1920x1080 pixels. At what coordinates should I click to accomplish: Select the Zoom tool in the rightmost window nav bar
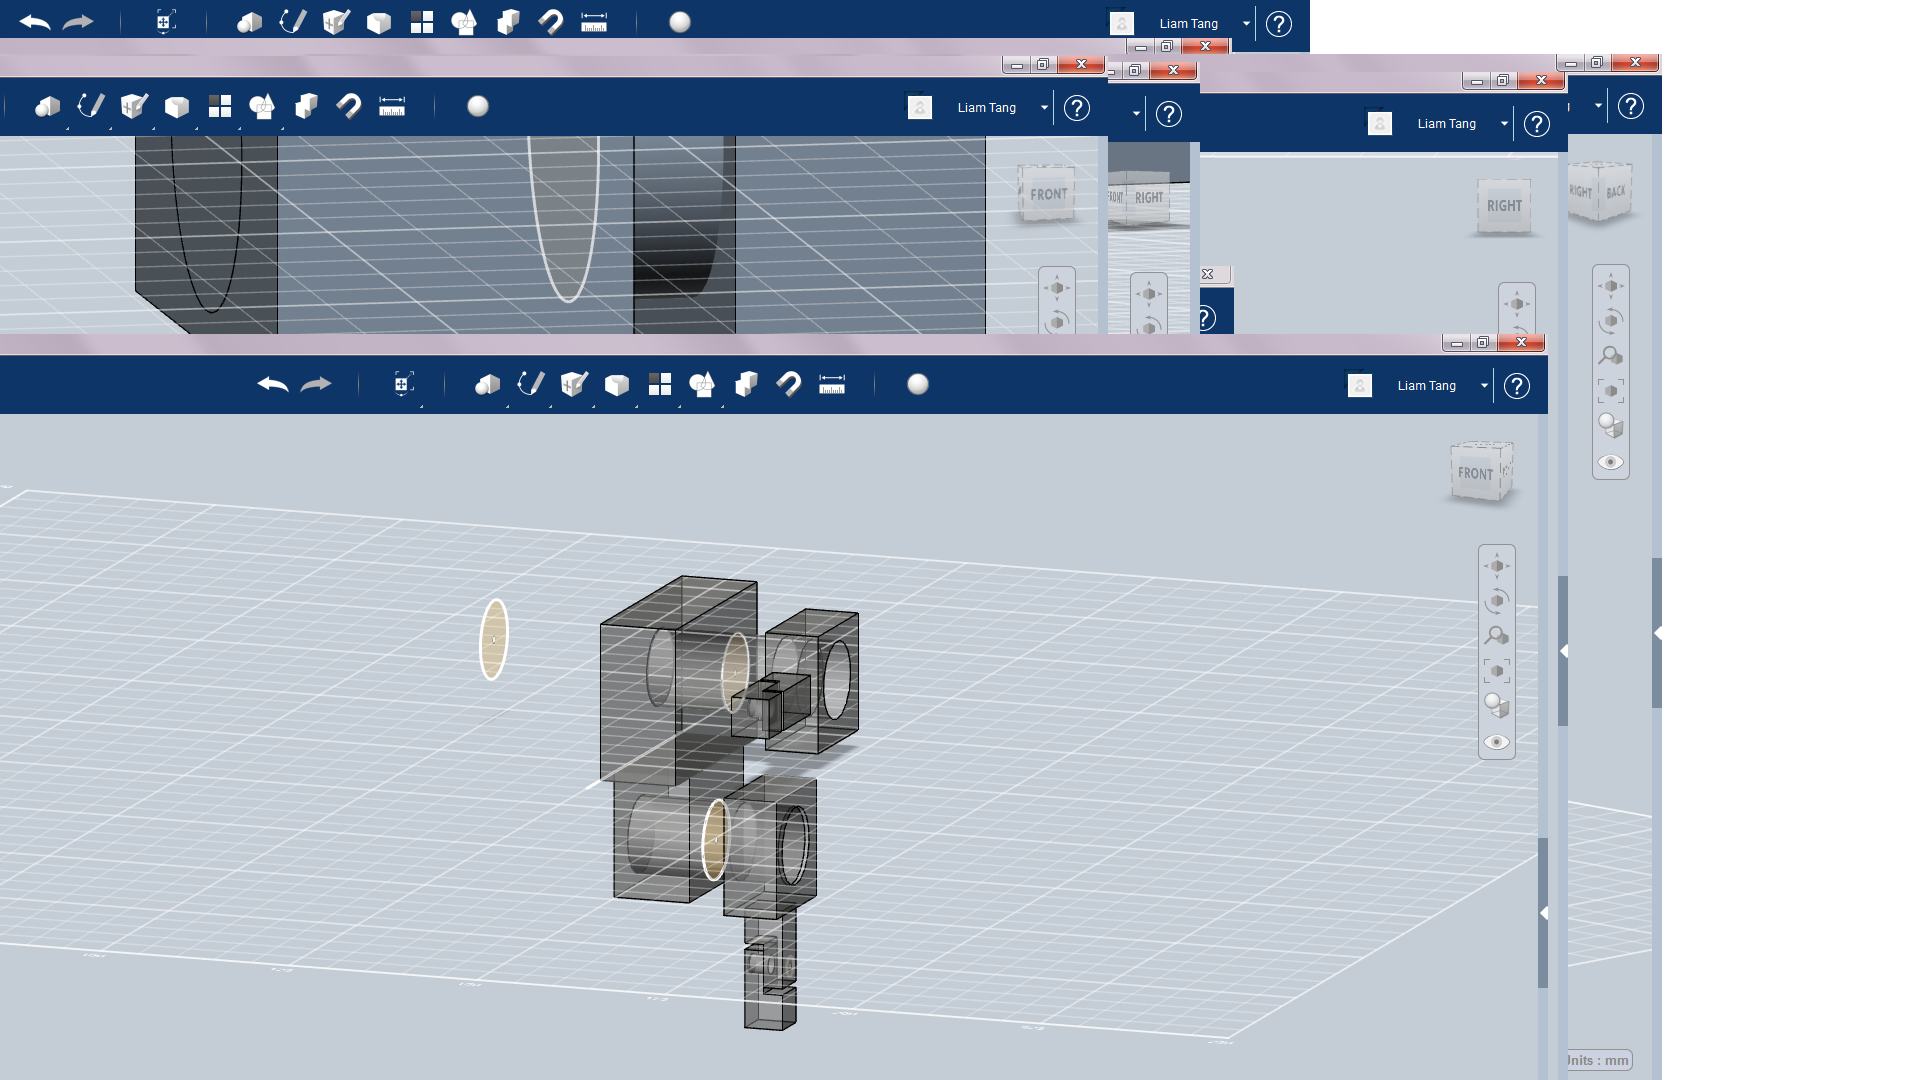[1611, 356]
